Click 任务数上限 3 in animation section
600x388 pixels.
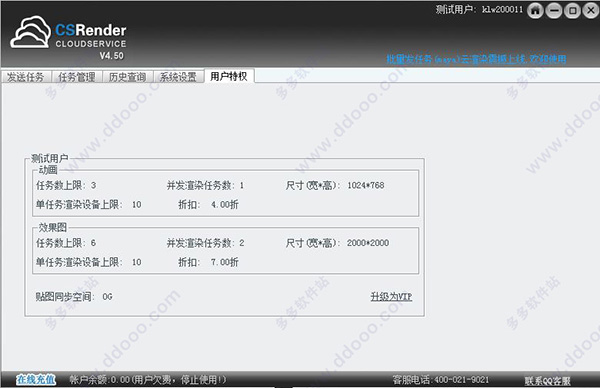pyautogui.click(x=66, y=186)
